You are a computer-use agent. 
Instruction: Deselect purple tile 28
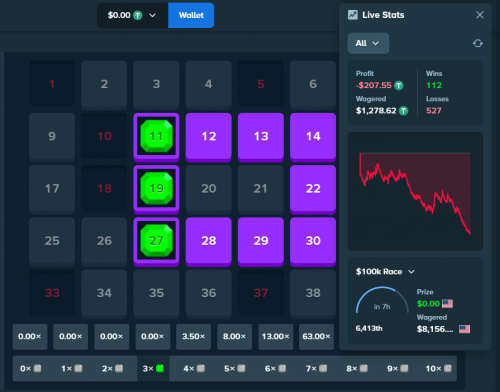point(209,242)
